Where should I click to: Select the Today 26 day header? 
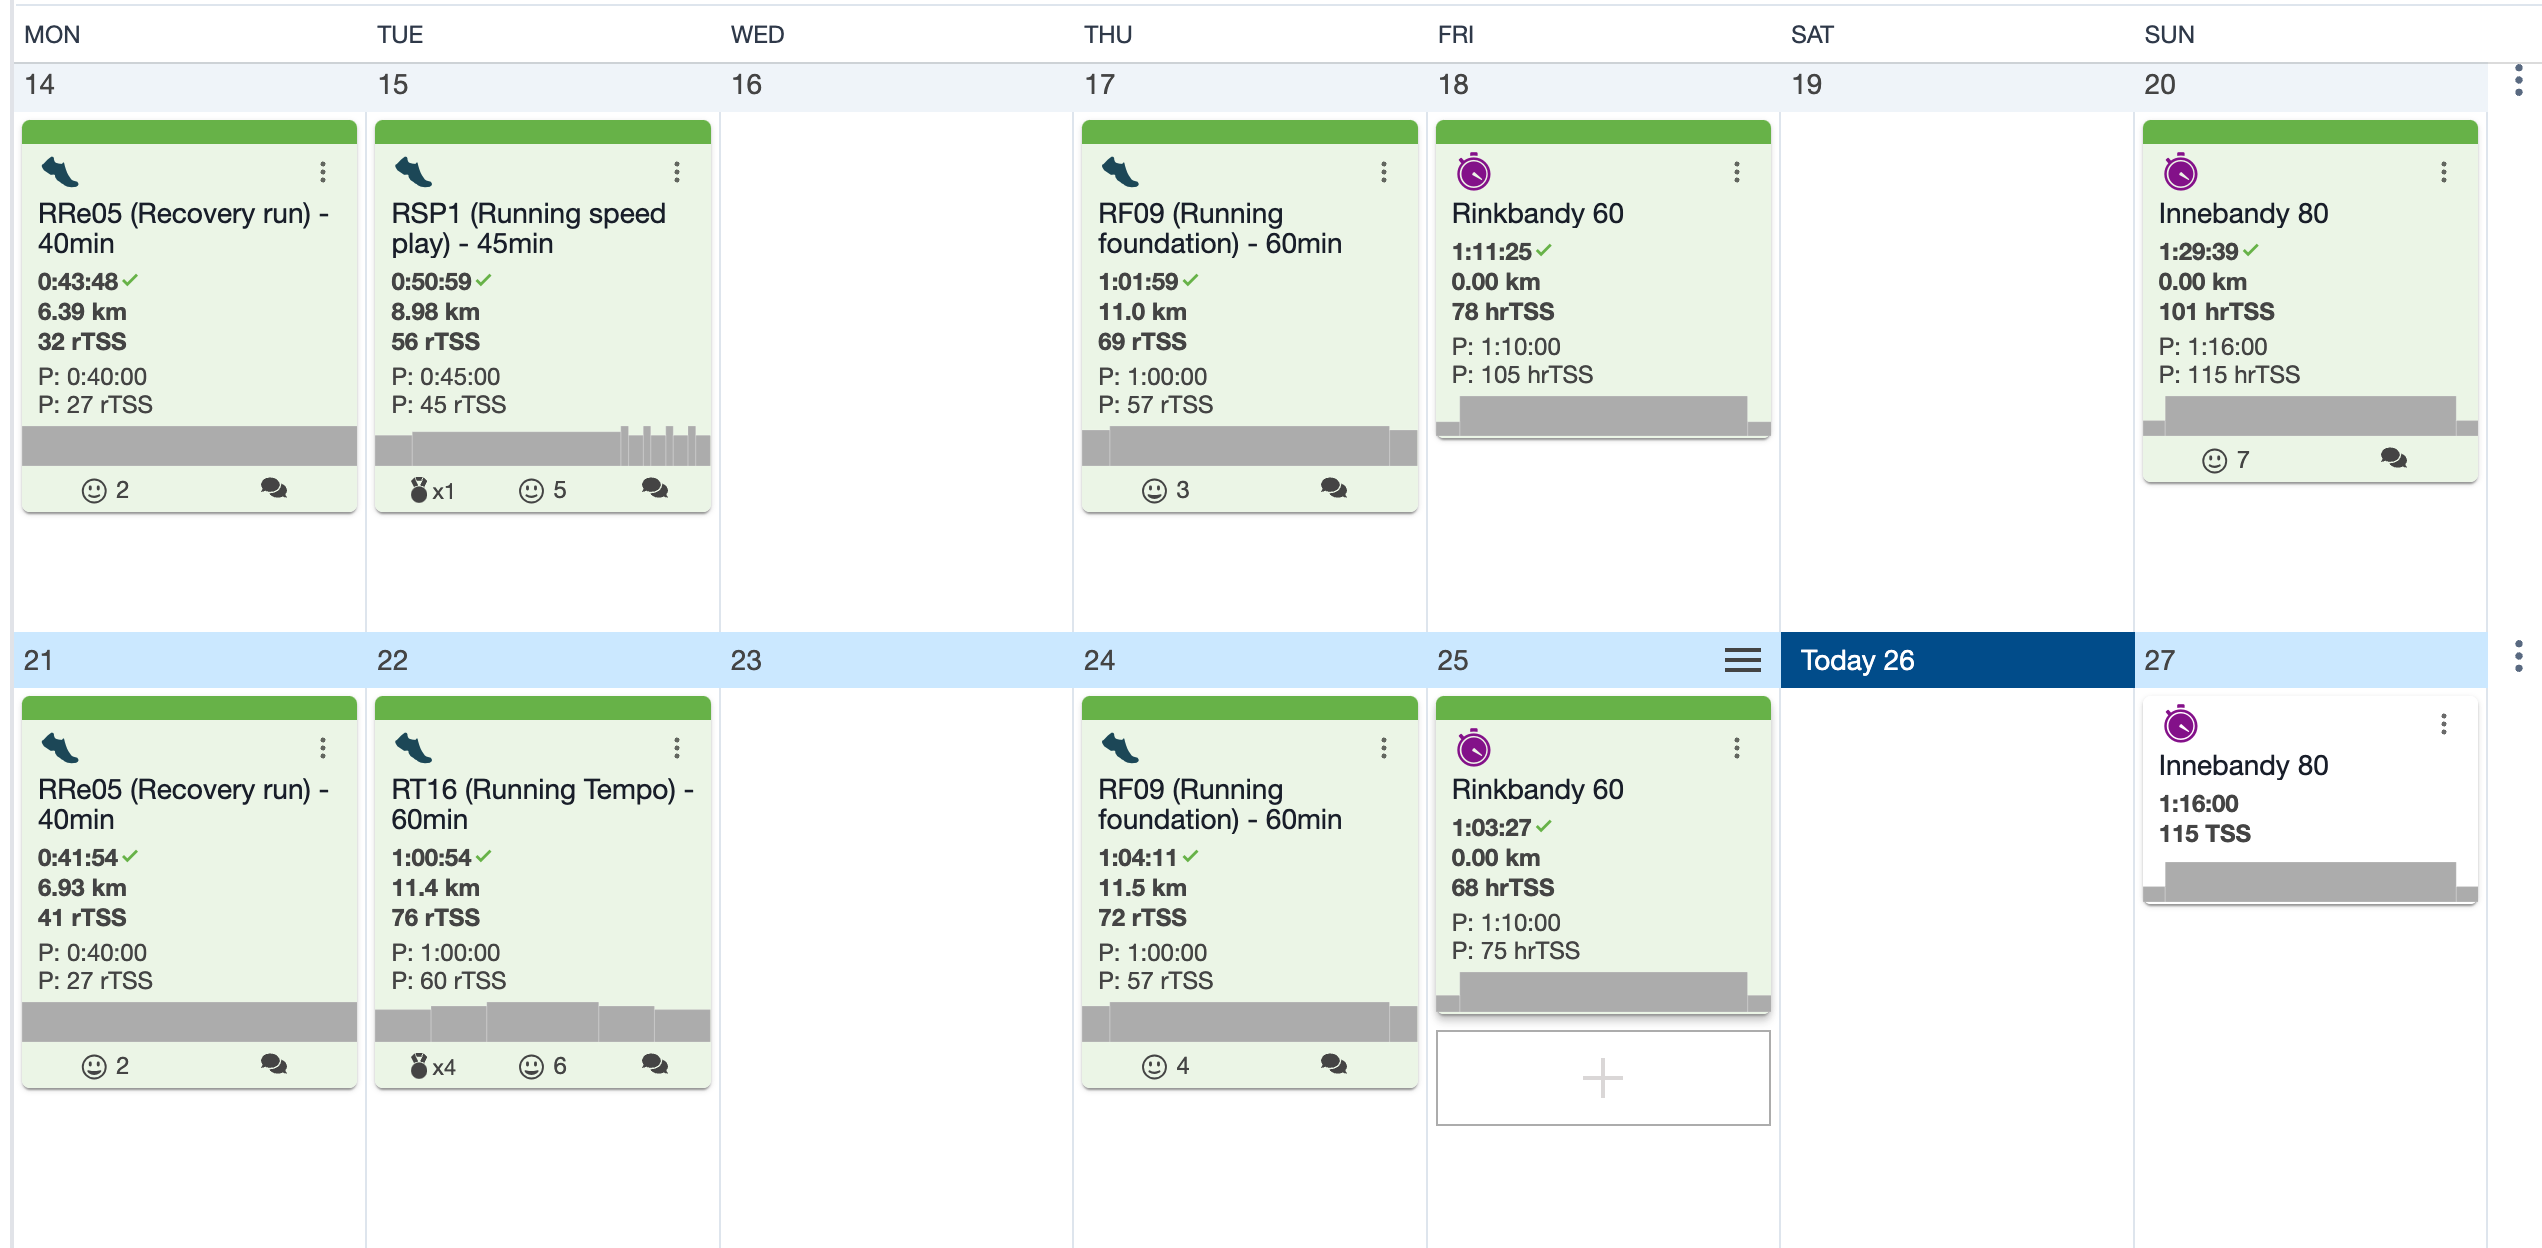pyautogui.click(x=1957, y=660)
